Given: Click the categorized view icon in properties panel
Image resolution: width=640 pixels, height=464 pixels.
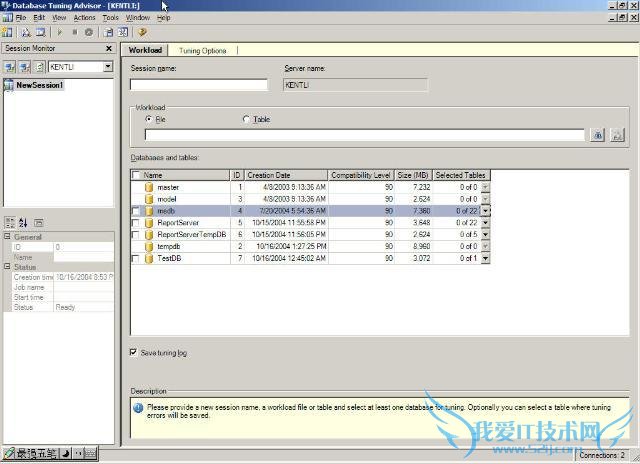Looking at the screenshot, I should coord(10,222).
